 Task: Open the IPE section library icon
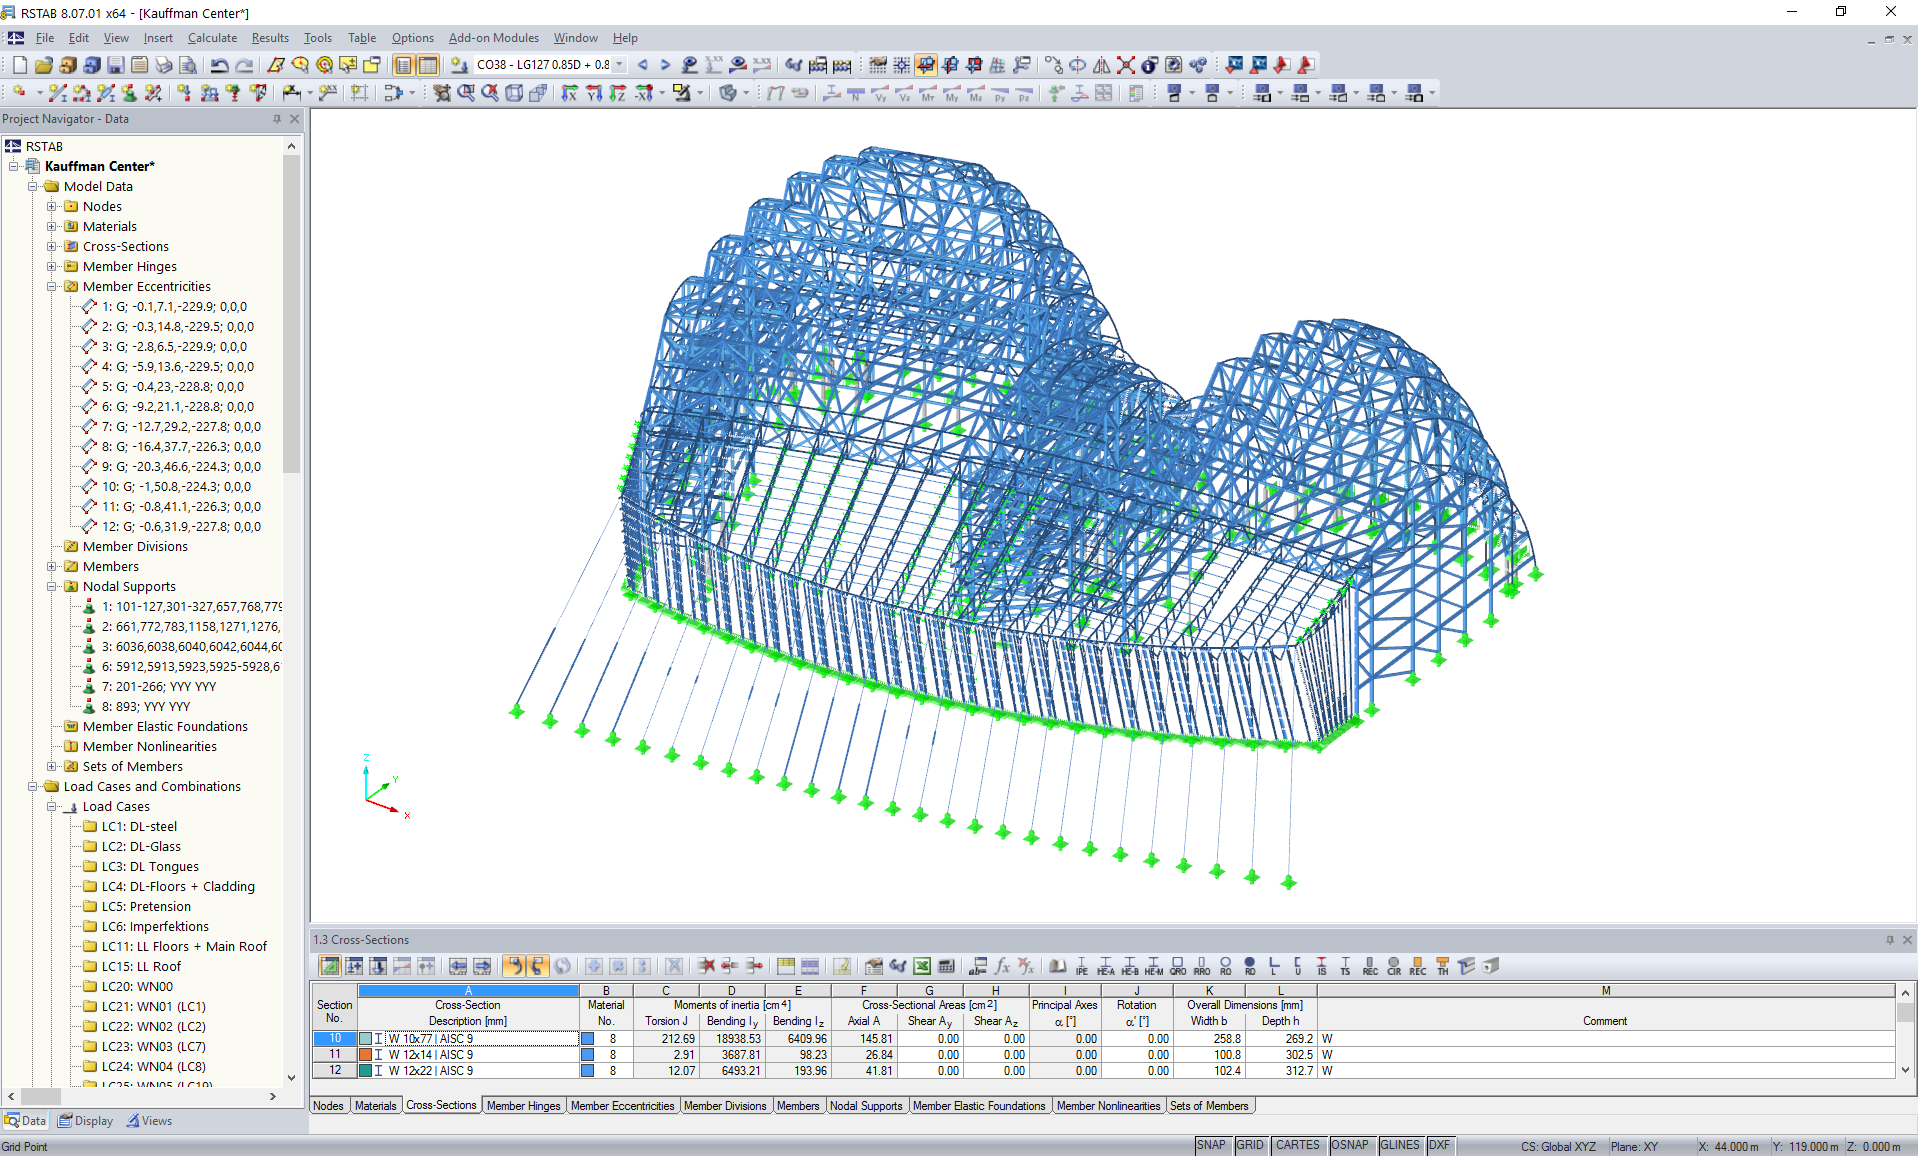coord(1081,966)
